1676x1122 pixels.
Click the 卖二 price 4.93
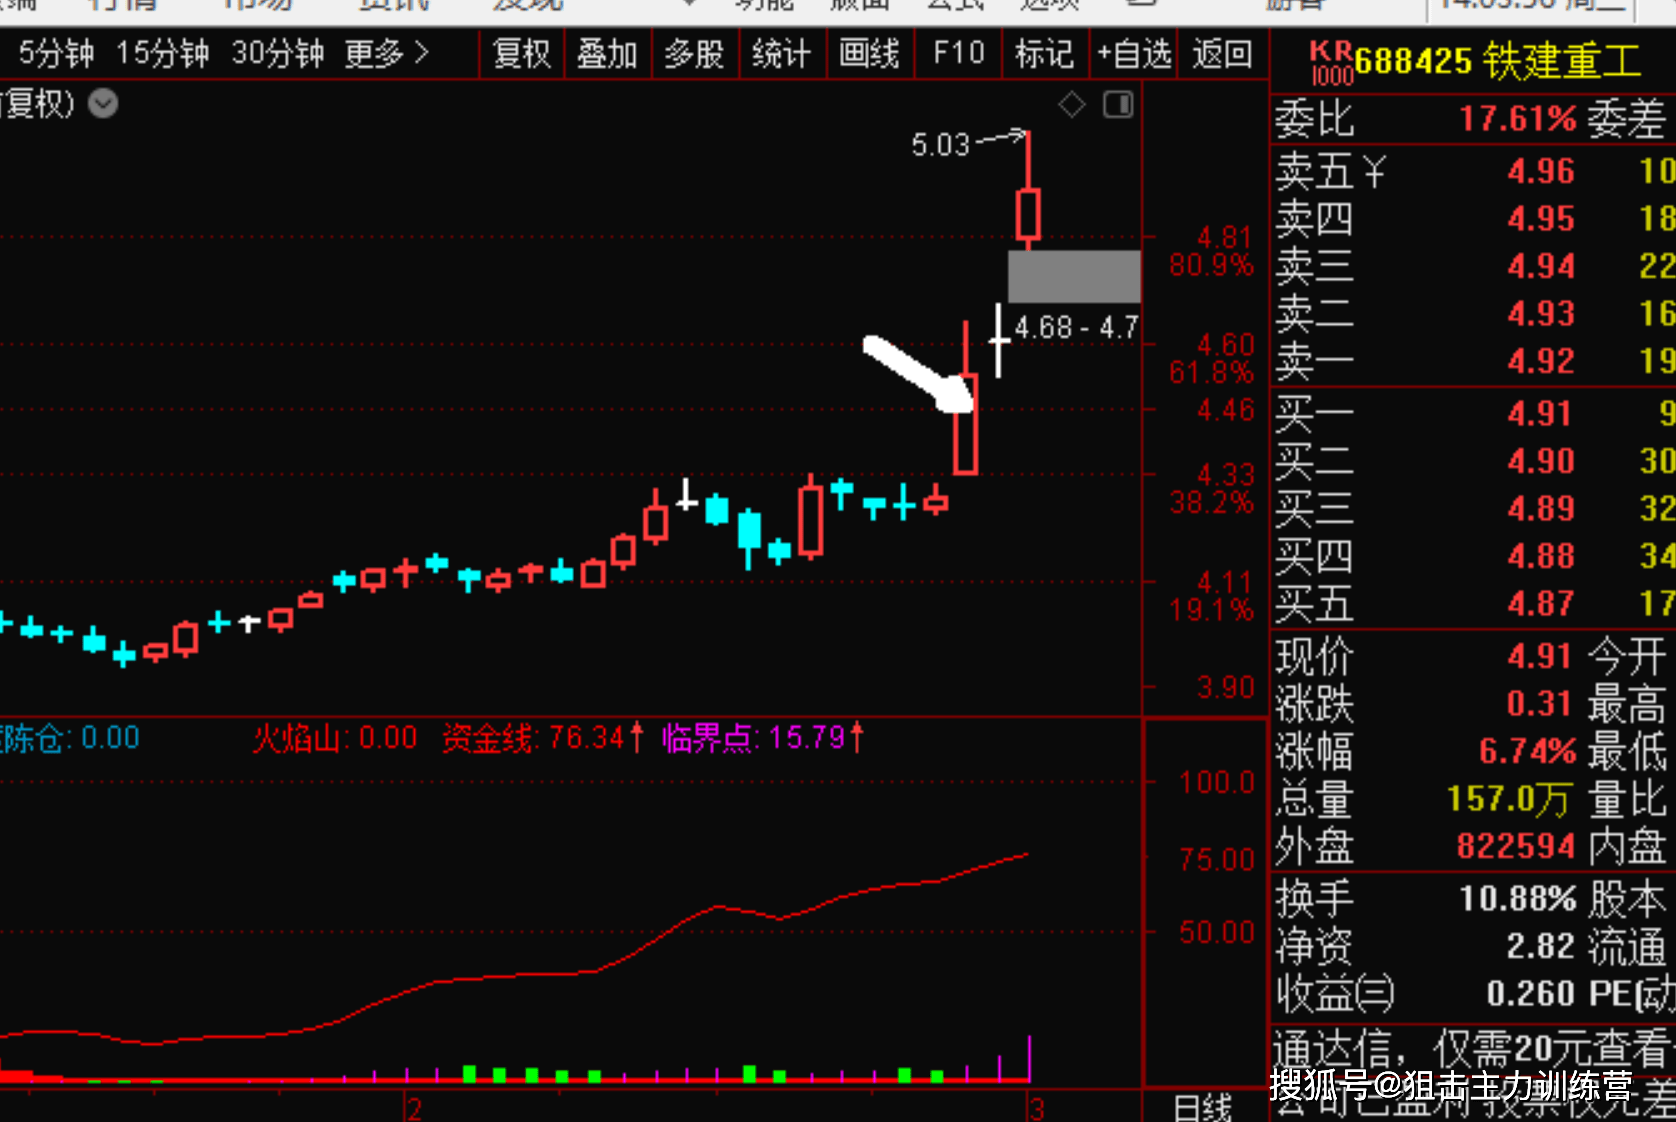[1541, 313]
